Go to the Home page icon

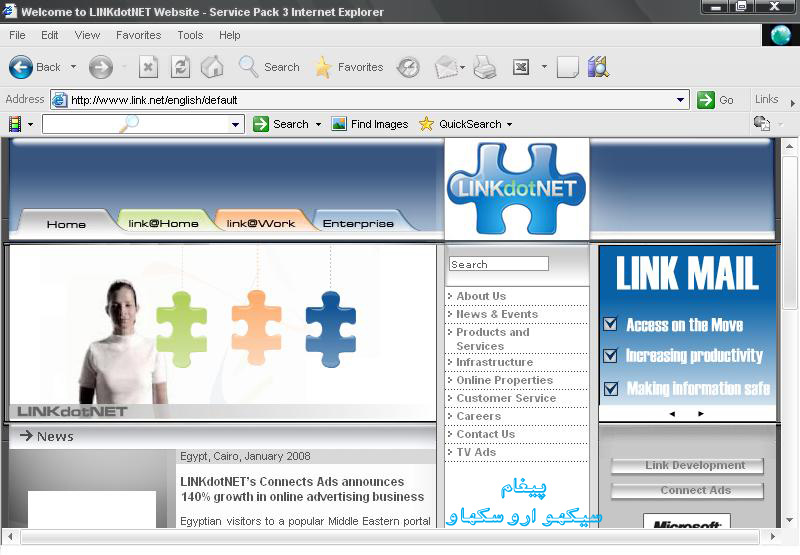click(x=212, y=67)
